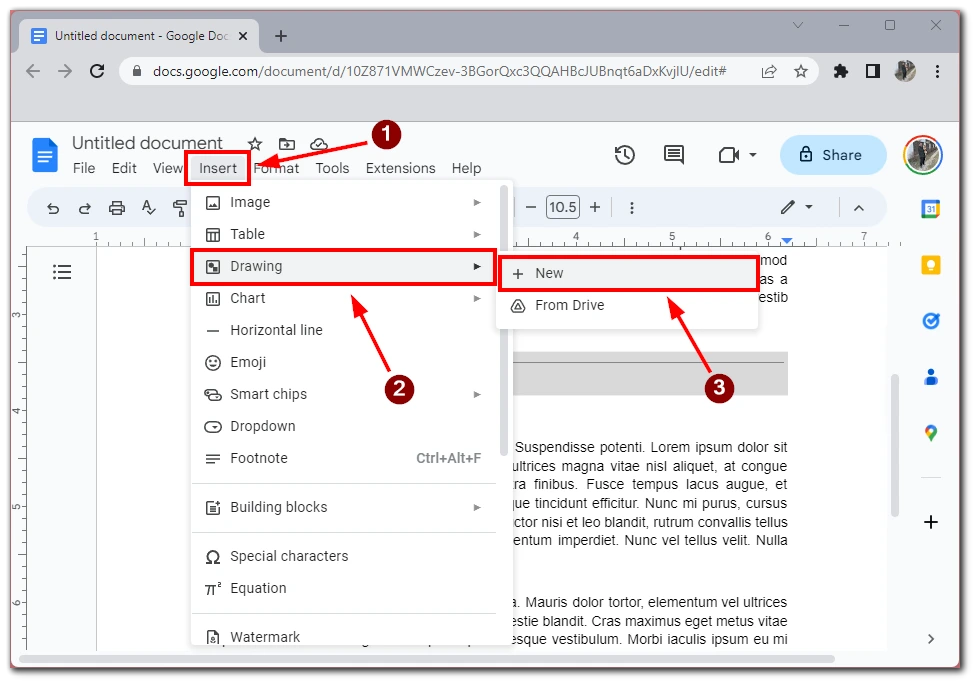This screenshot has height=686, width=978.
Task: Select Special characters menu entry
Action: pyautogui.click(x=289, y=556)
